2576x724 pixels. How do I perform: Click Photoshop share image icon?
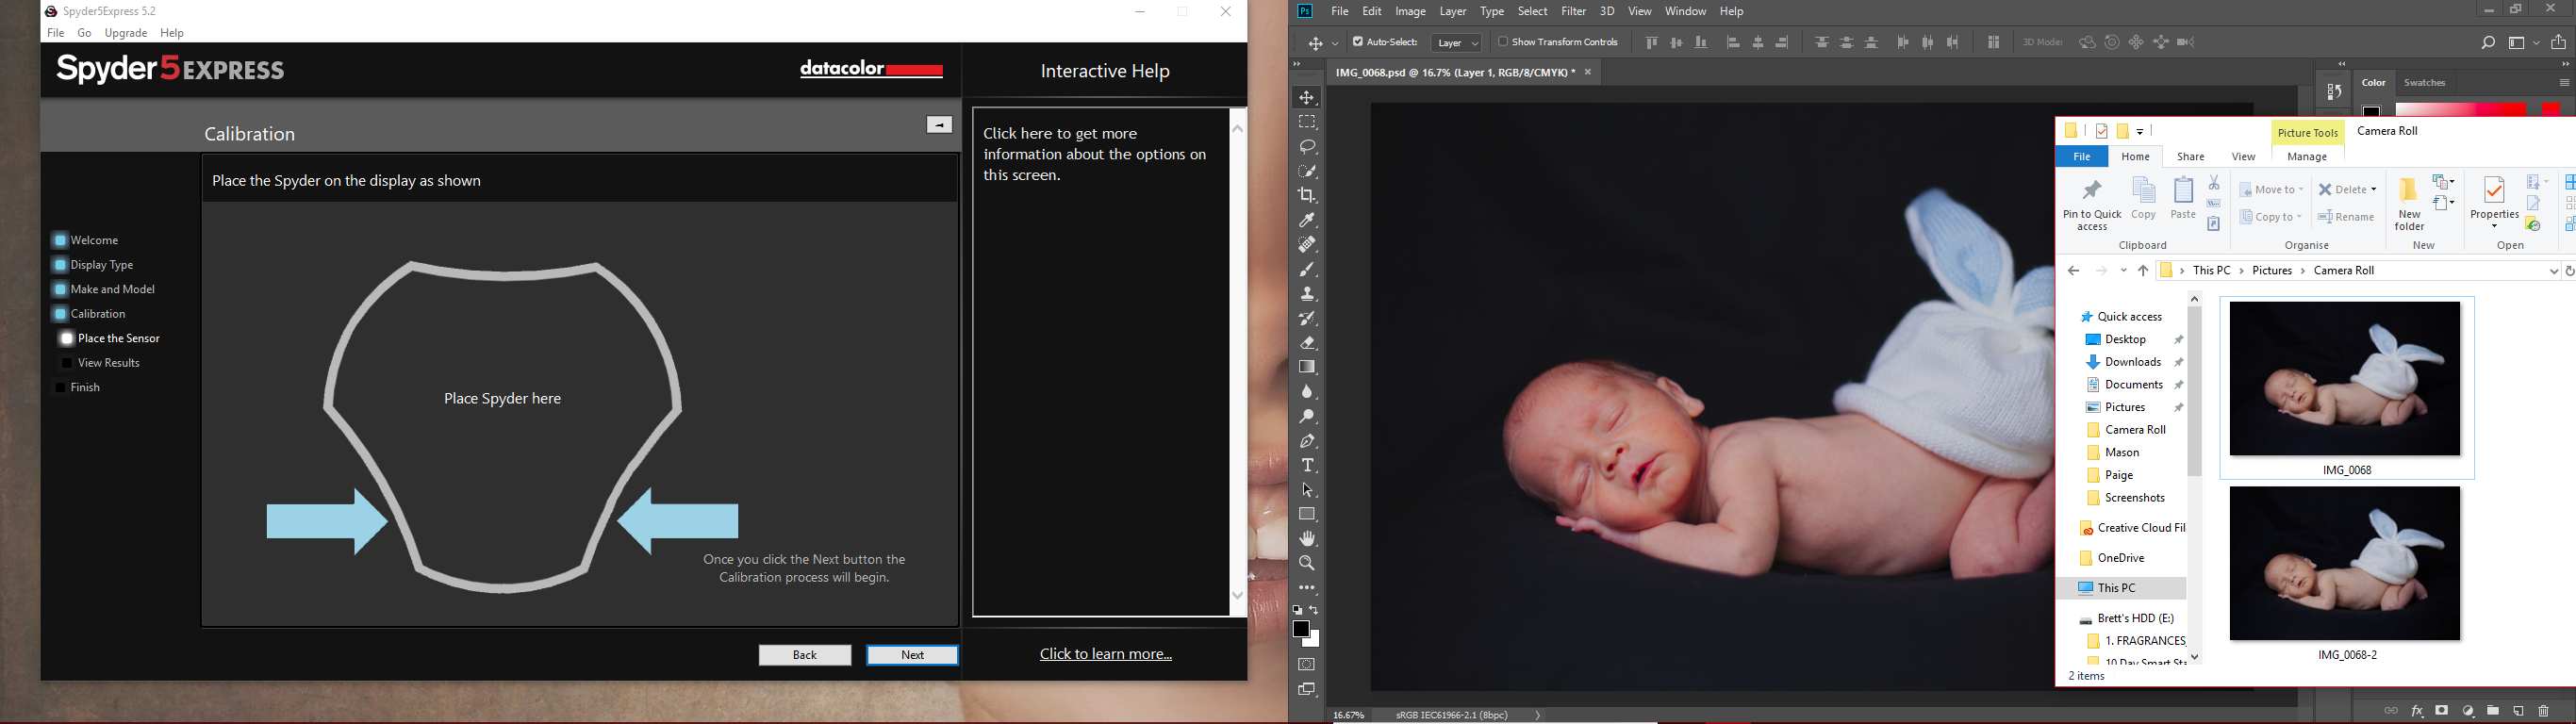[2558, 42]
